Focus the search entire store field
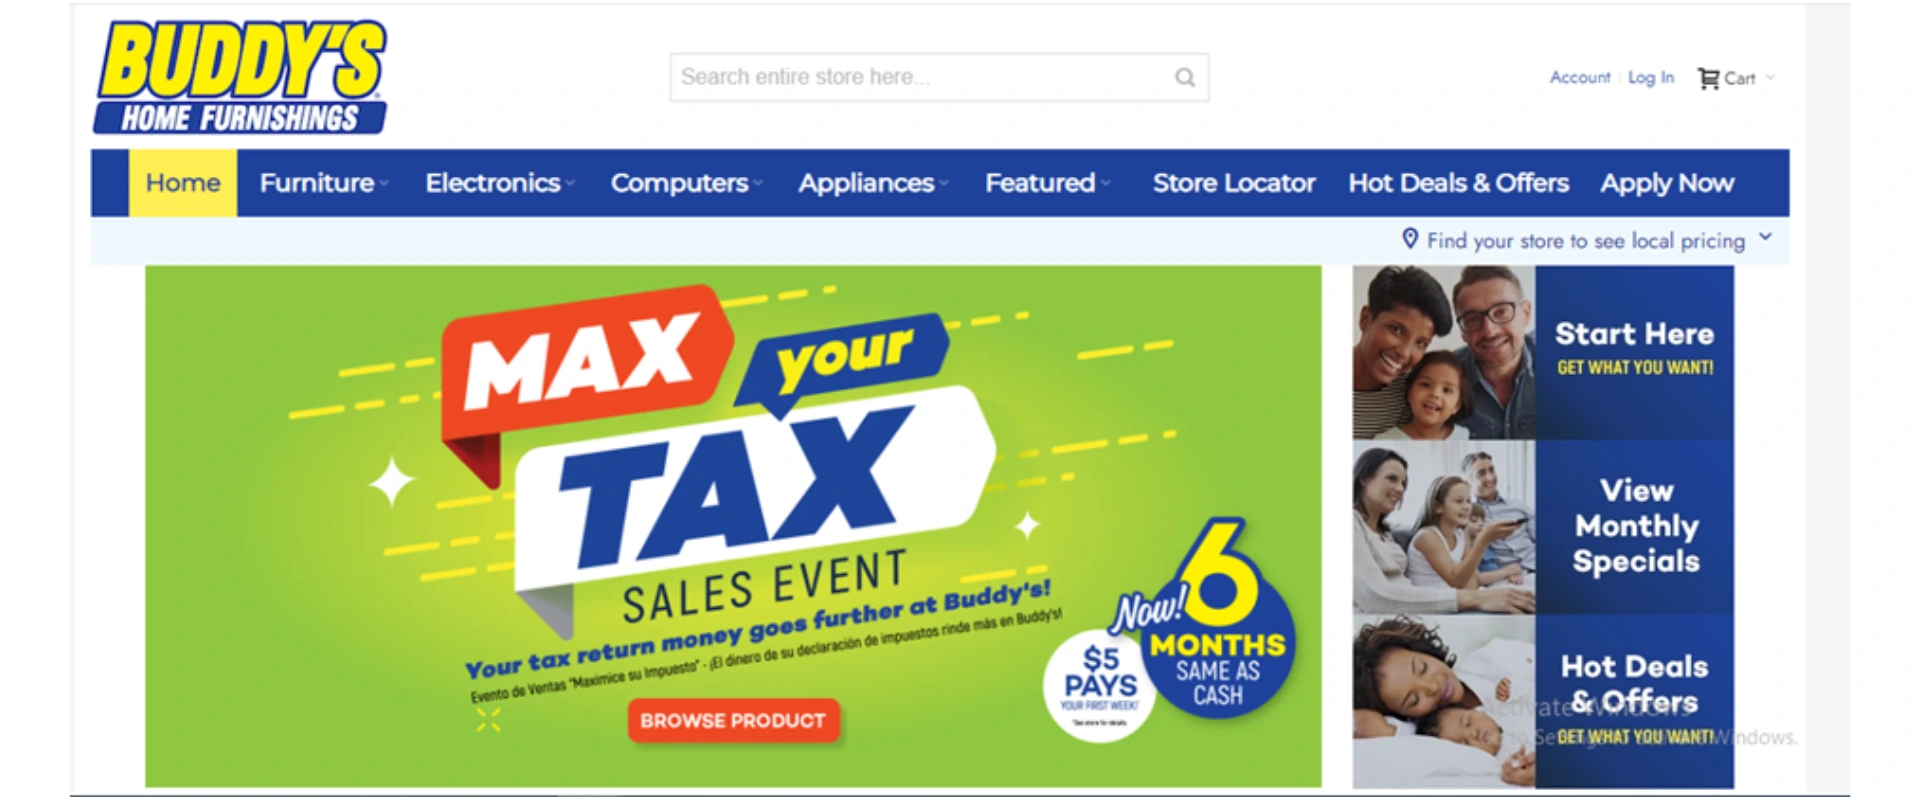1920x800 pixels. [939, 77]
